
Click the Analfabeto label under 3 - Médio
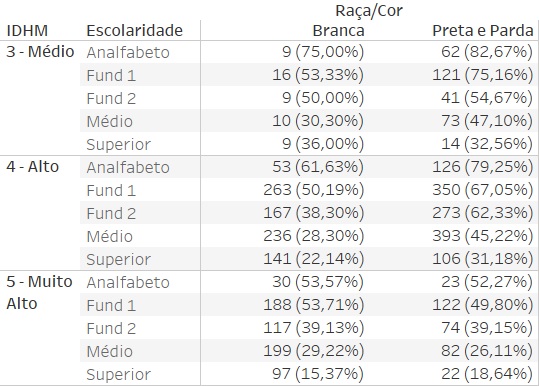click(x=128, y=53)
